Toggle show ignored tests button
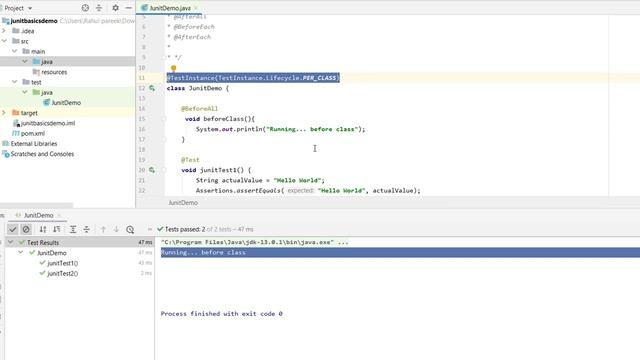 [26, 229]
